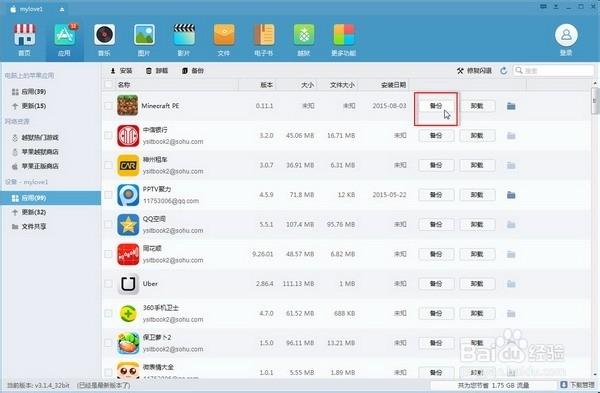600x393 pixels.
Task: Sort list by 安装日期 column header
Action: 393,85
